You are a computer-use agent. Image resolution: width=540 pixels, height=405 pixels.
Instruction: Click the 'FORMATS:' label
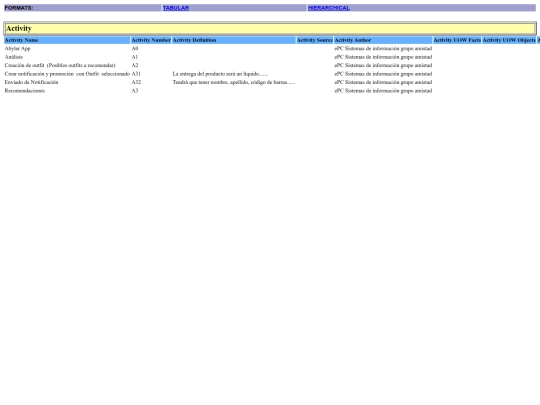click(x=19, y=8)
